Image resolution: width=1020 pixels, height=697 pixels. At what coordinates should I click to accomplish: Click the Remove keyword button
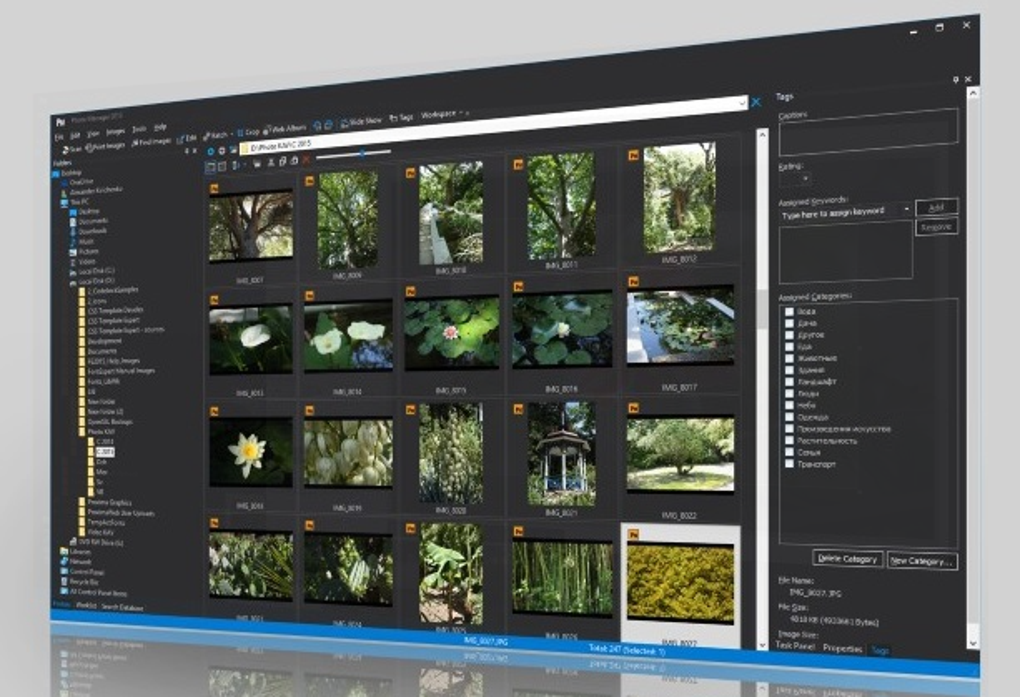click(936, 227)
